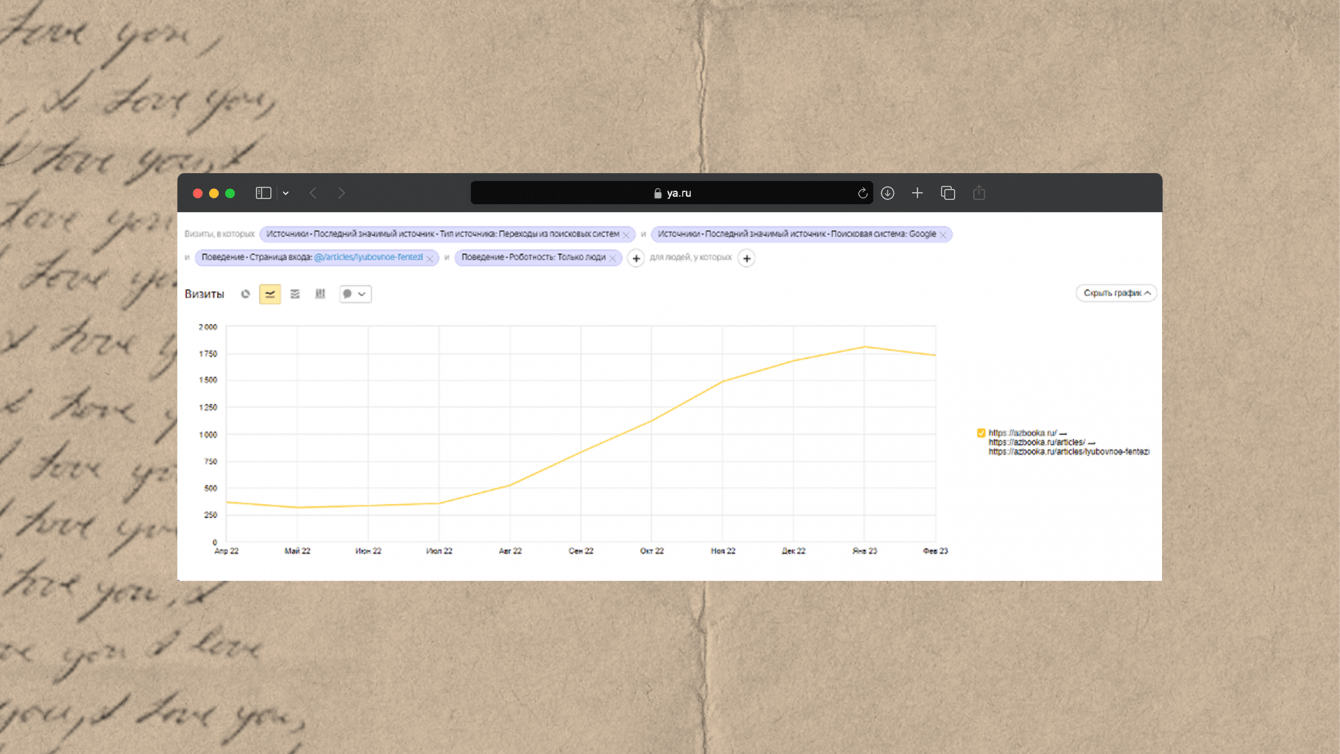Open the @/articles/lyubovnoe-fentezi link in the filter

pos(368,258)
